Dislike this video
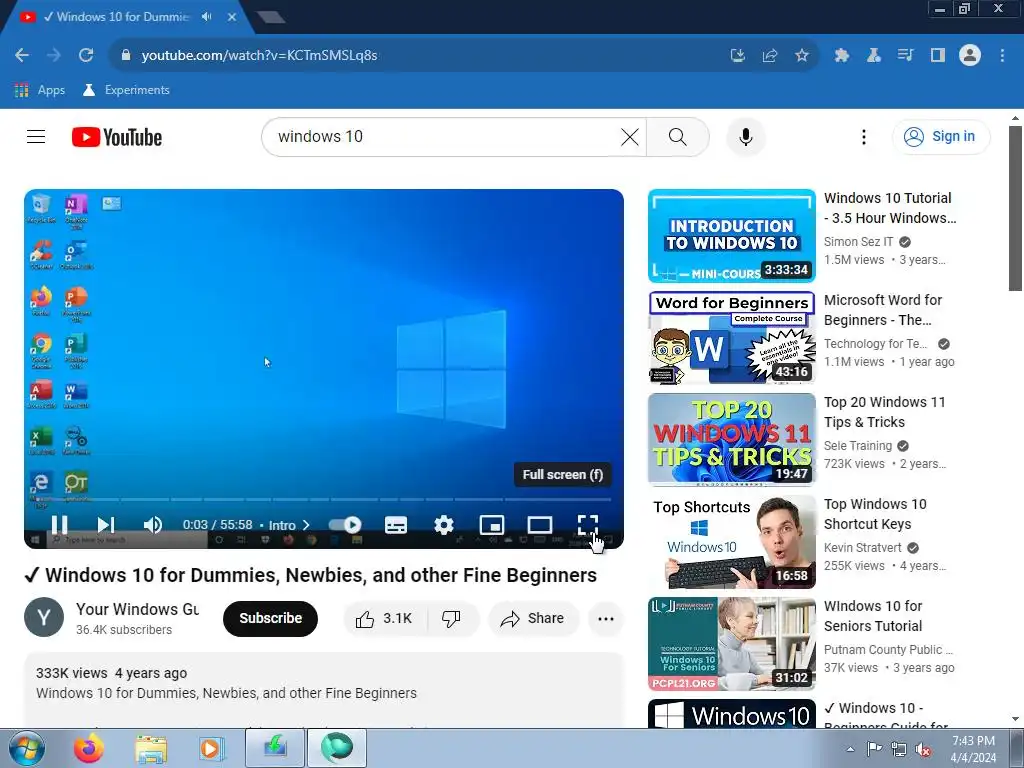 tap(451, 618)
